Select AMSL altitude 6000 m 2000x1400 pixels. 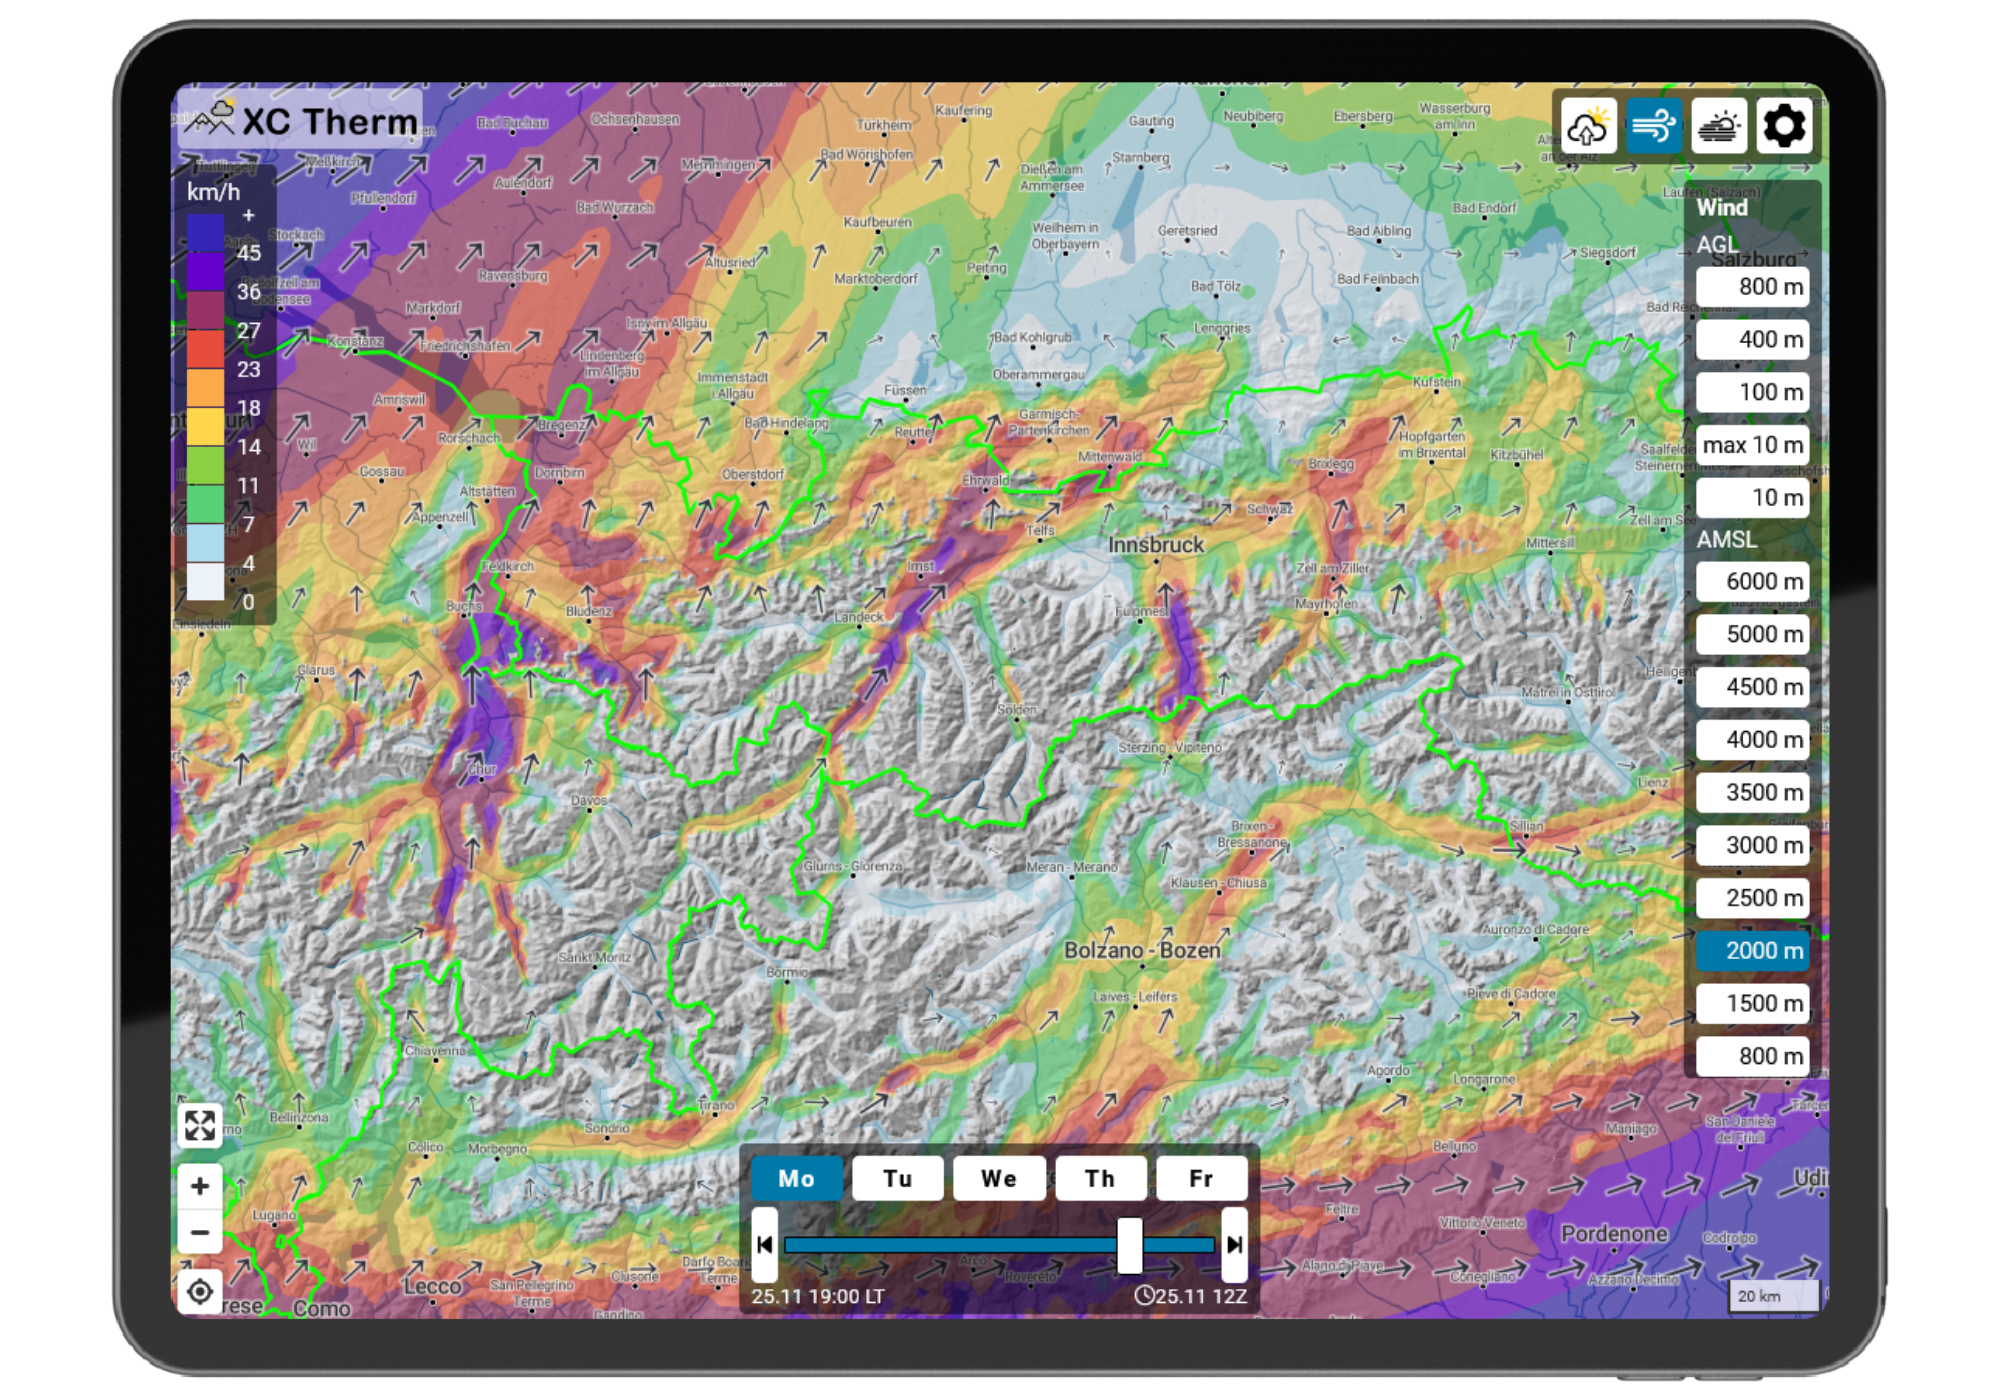click(x=1753, y=581)
